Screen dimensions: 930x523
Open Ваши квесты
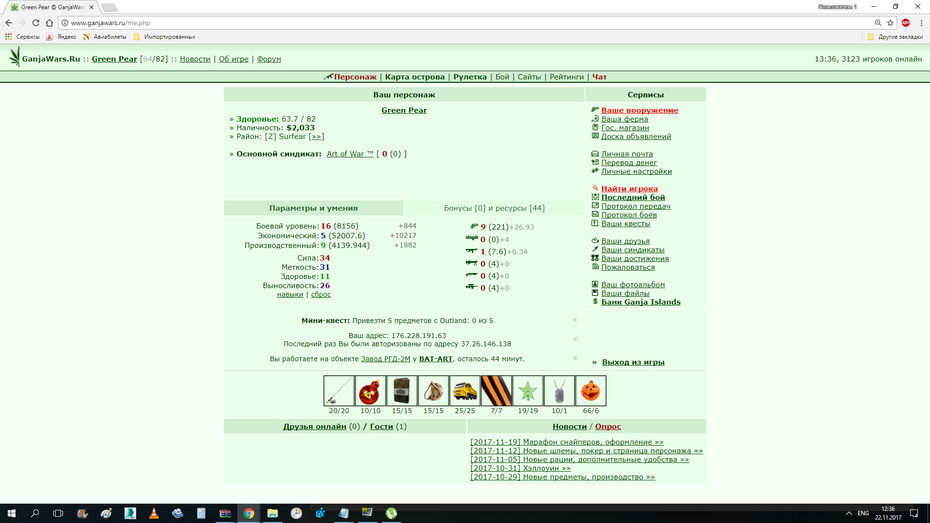coord(626,224)
